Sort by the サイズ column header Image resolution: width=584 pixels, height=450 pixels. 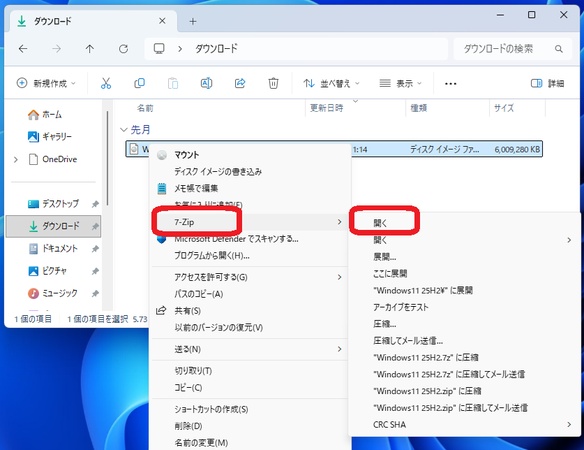[504, 108]
